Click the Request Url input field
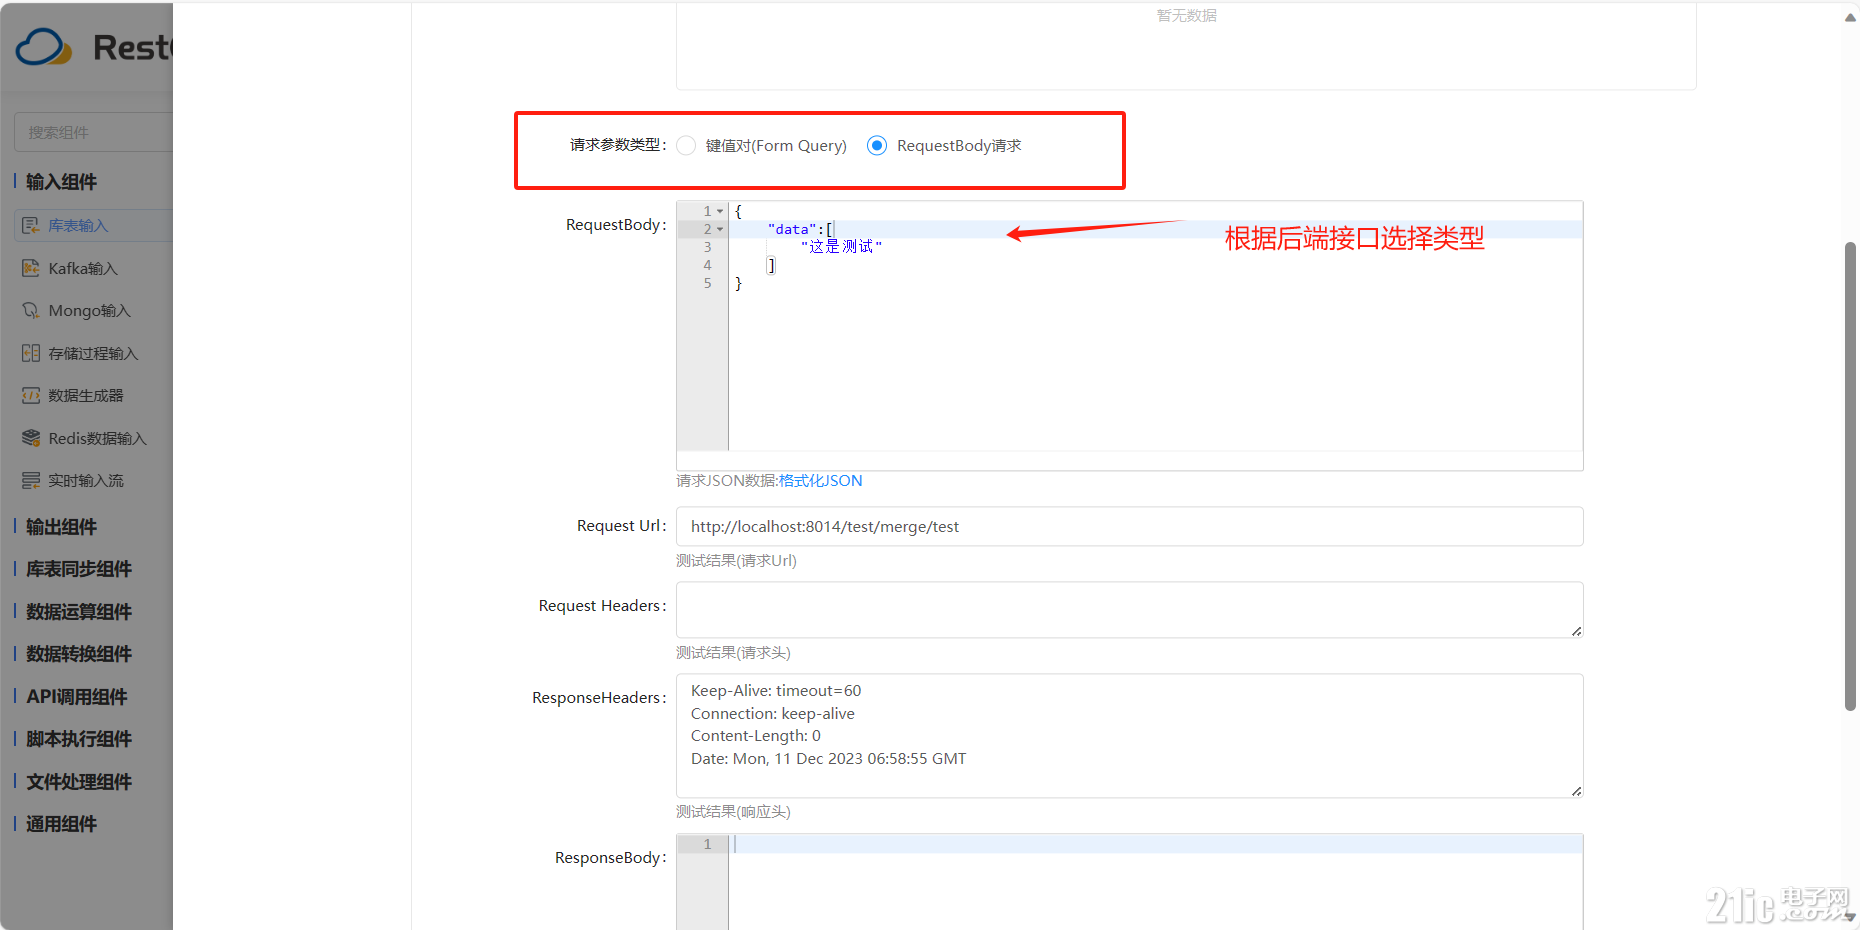The height and width of the screenshot is (930, 1860). pos(1130,527)
